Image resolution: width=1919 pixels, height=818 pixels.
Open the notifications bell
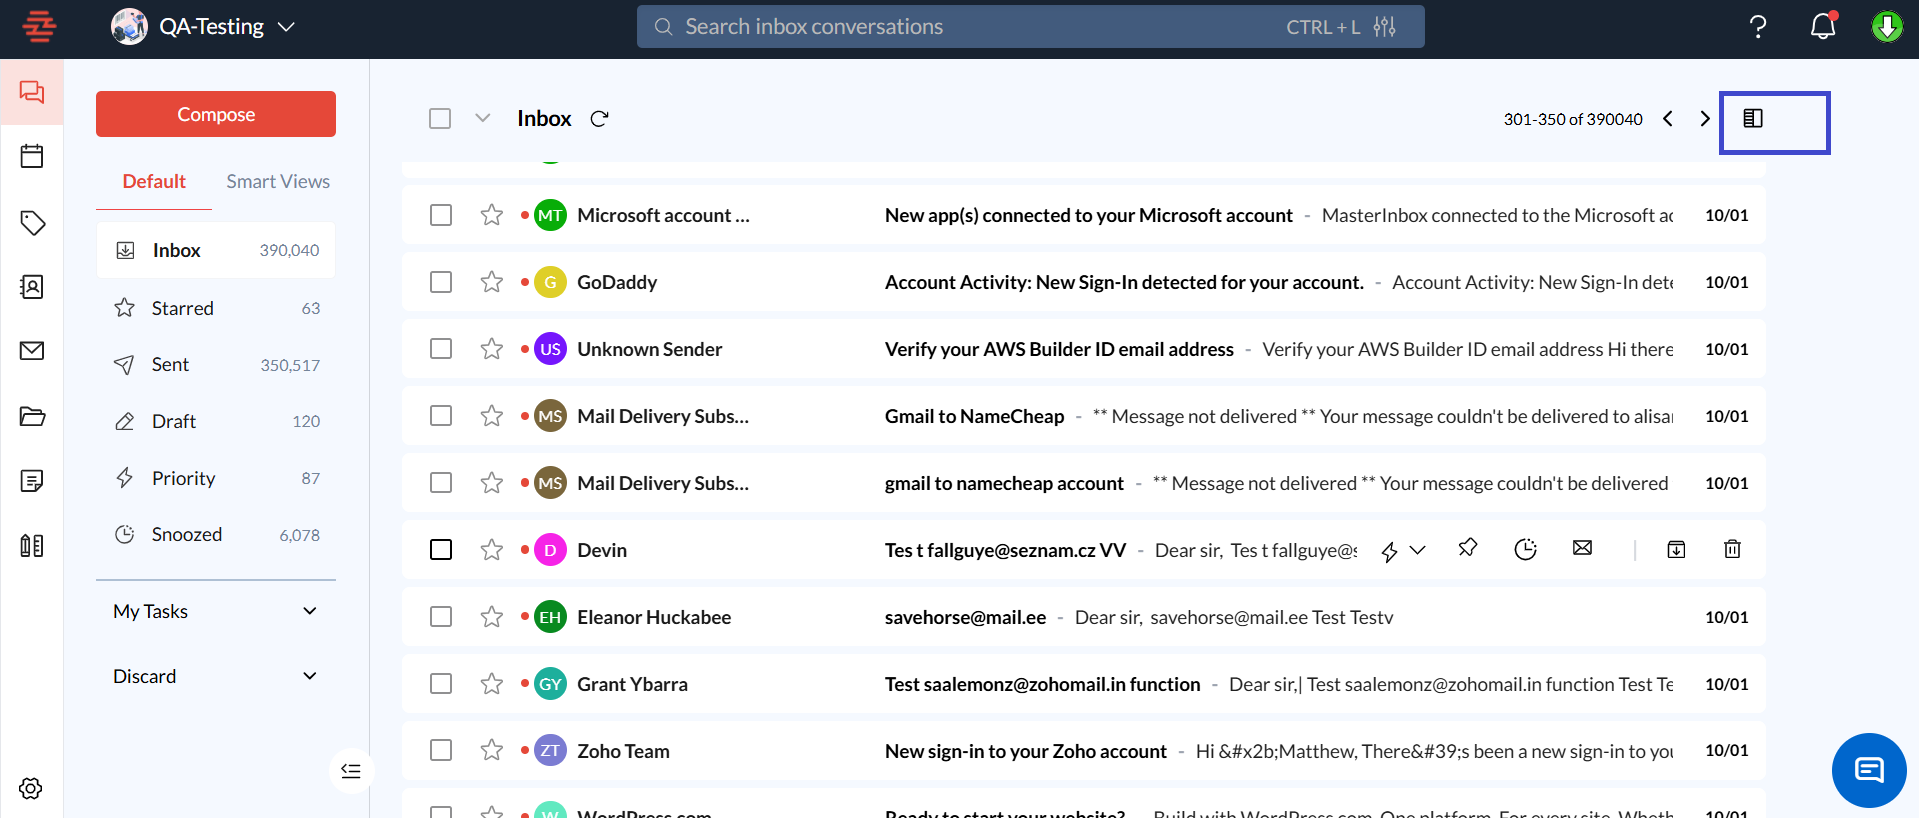(1823, 27)
